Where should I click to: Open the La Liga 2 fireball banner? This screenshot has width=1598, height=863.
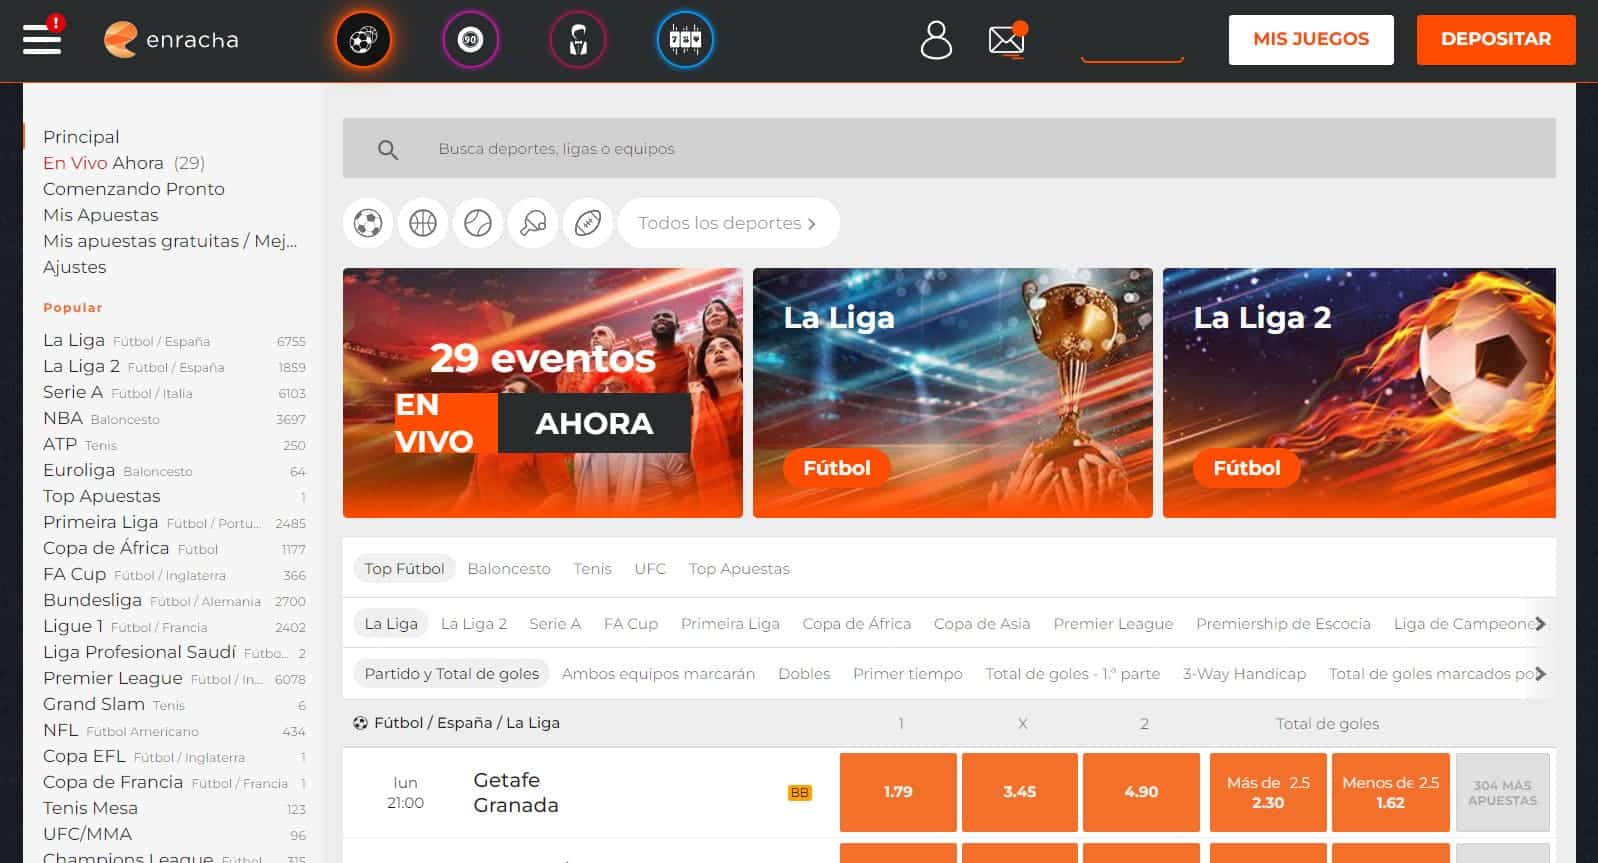point(1359,392)
